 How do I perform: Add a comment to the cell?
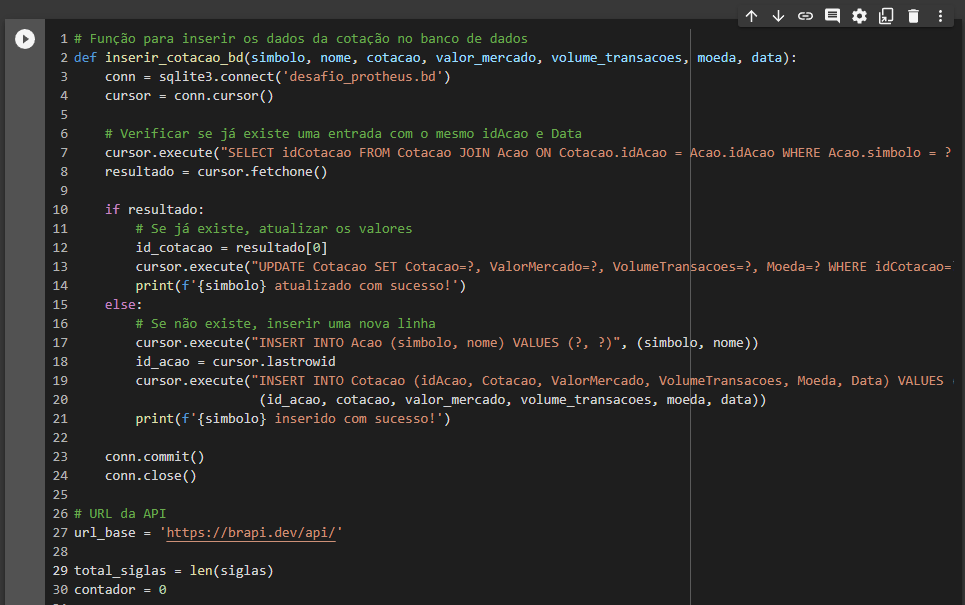pos(832,16)
